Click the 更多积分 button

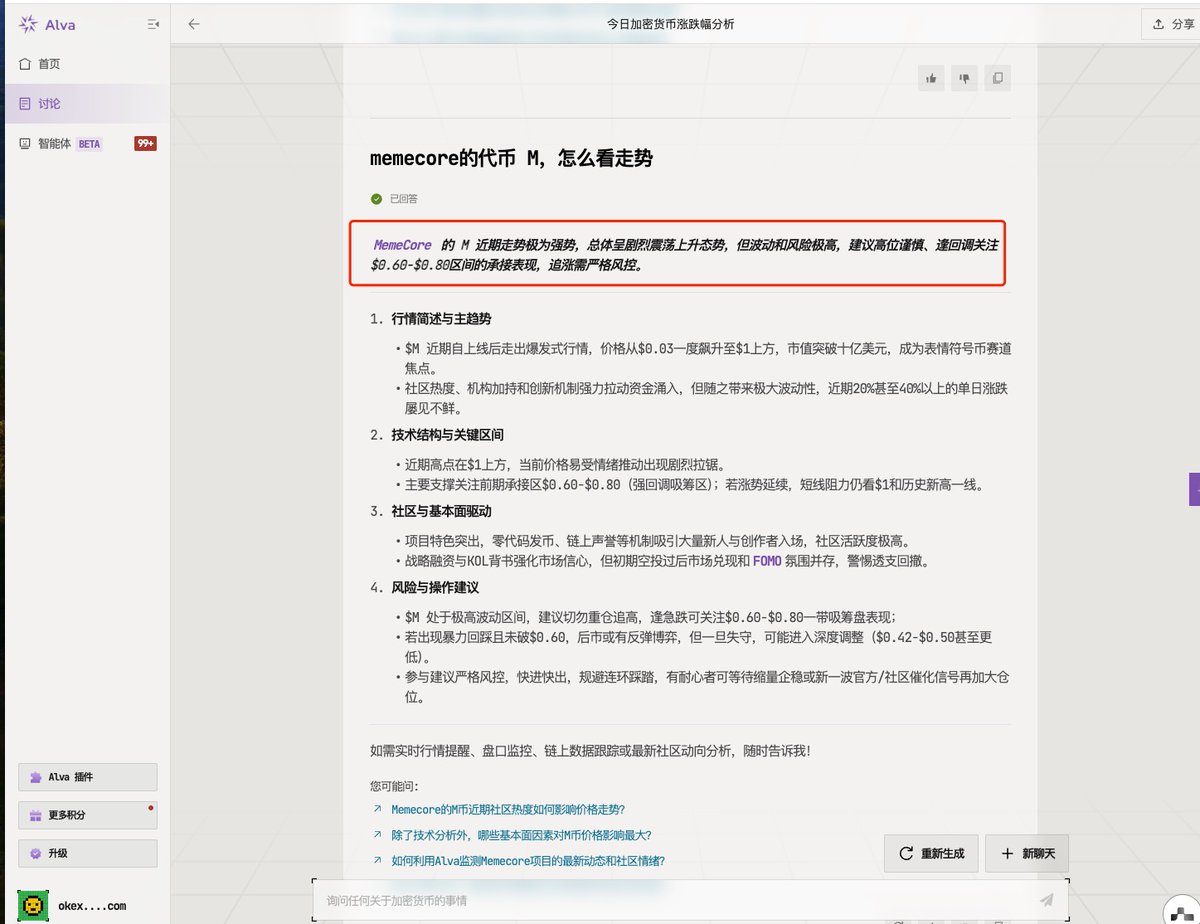pos(87,815)
